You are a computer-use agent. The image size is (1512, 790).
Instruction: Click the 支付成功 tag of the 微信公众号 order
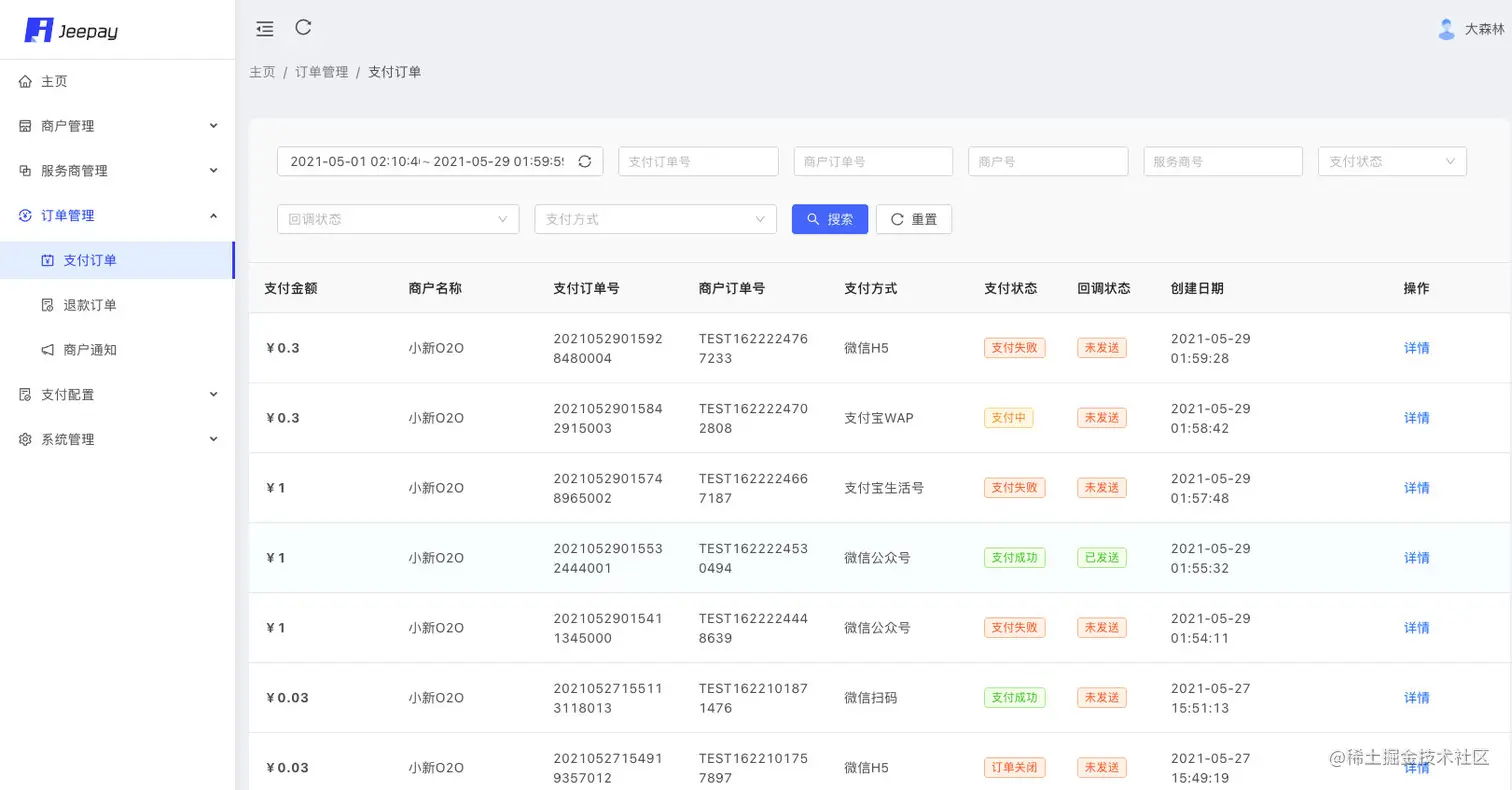click(x=1015, y=558)
